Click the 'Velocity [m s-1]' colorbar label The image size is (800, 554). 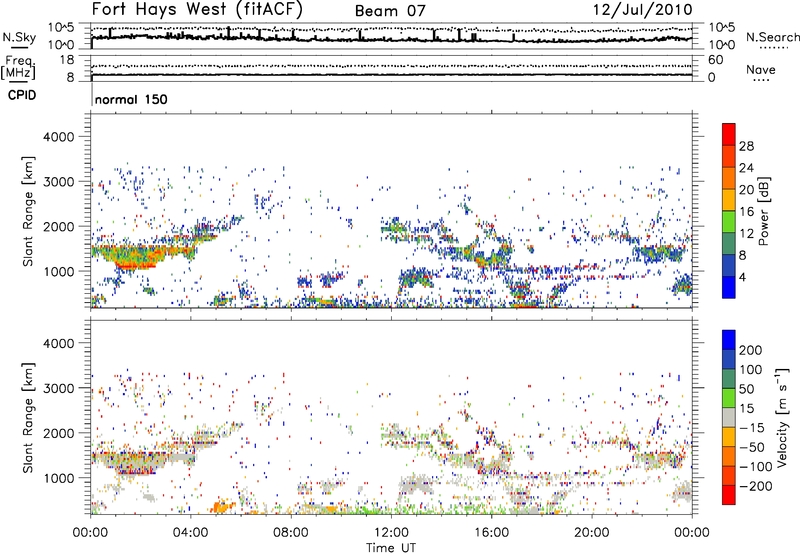(782, 417)
